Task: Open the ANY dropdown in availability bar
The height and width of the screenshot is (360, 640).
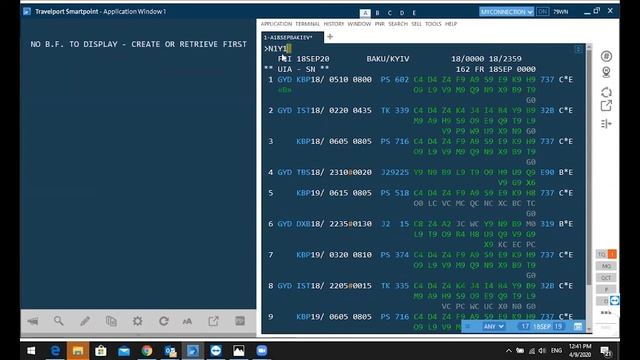Action: pos(493,327)
